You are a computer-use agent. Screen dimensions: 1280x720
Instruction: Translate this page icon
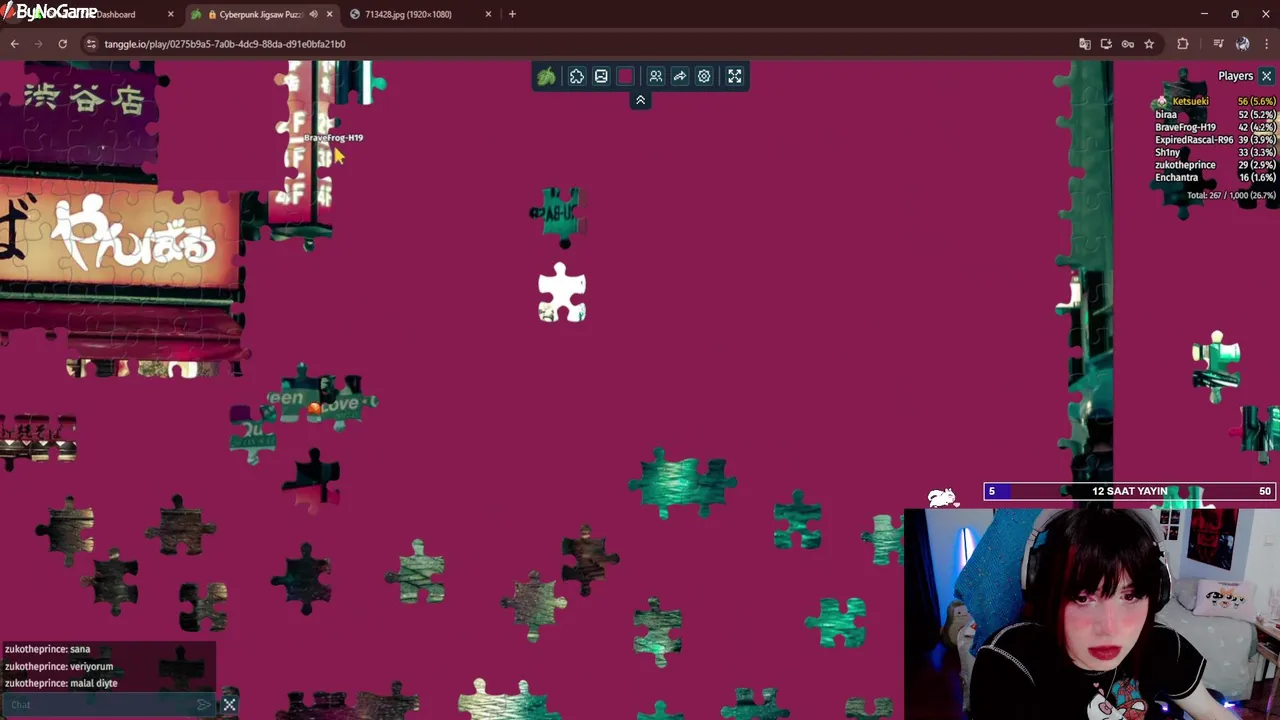coord(1084,44)
